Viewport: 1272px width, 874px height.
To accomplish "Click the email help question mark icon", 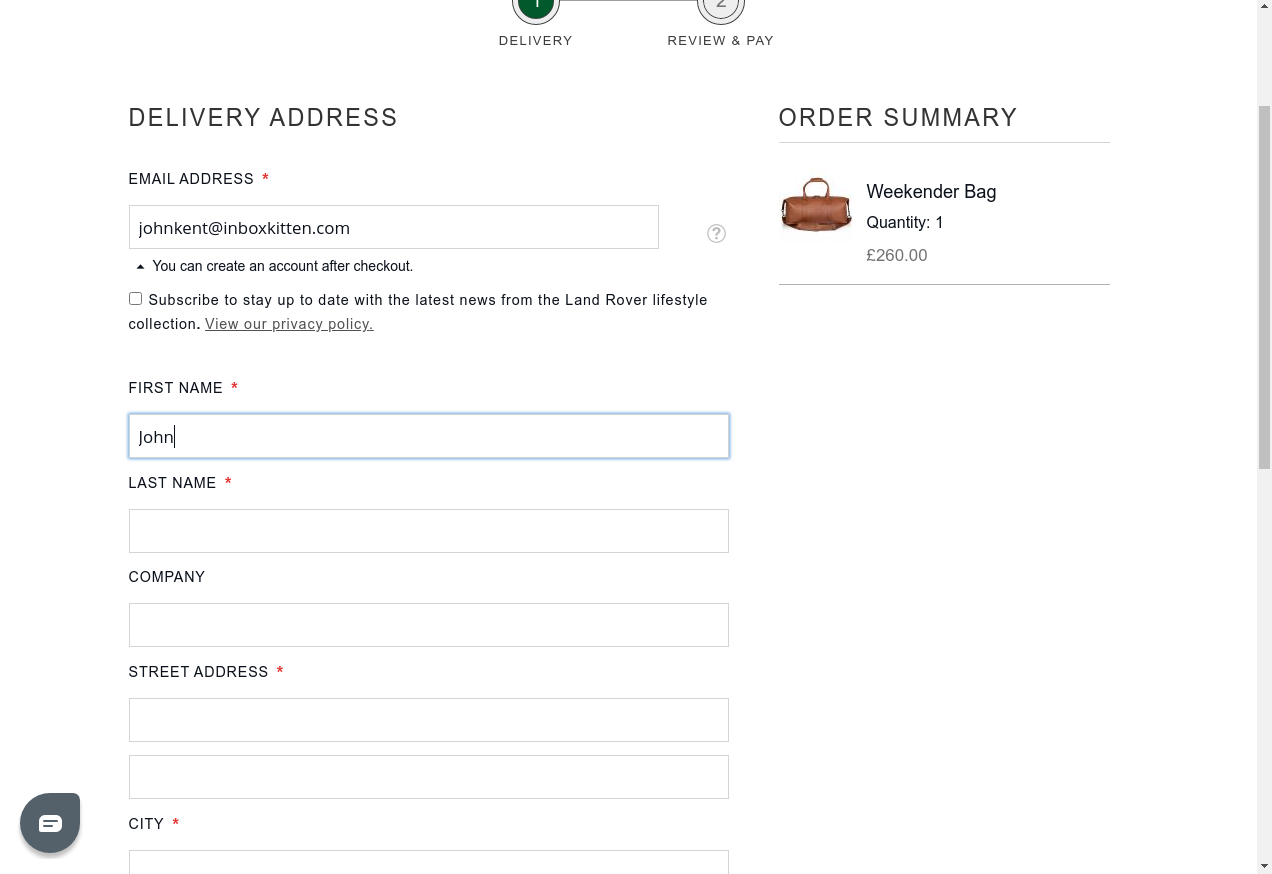I will 716,233.
